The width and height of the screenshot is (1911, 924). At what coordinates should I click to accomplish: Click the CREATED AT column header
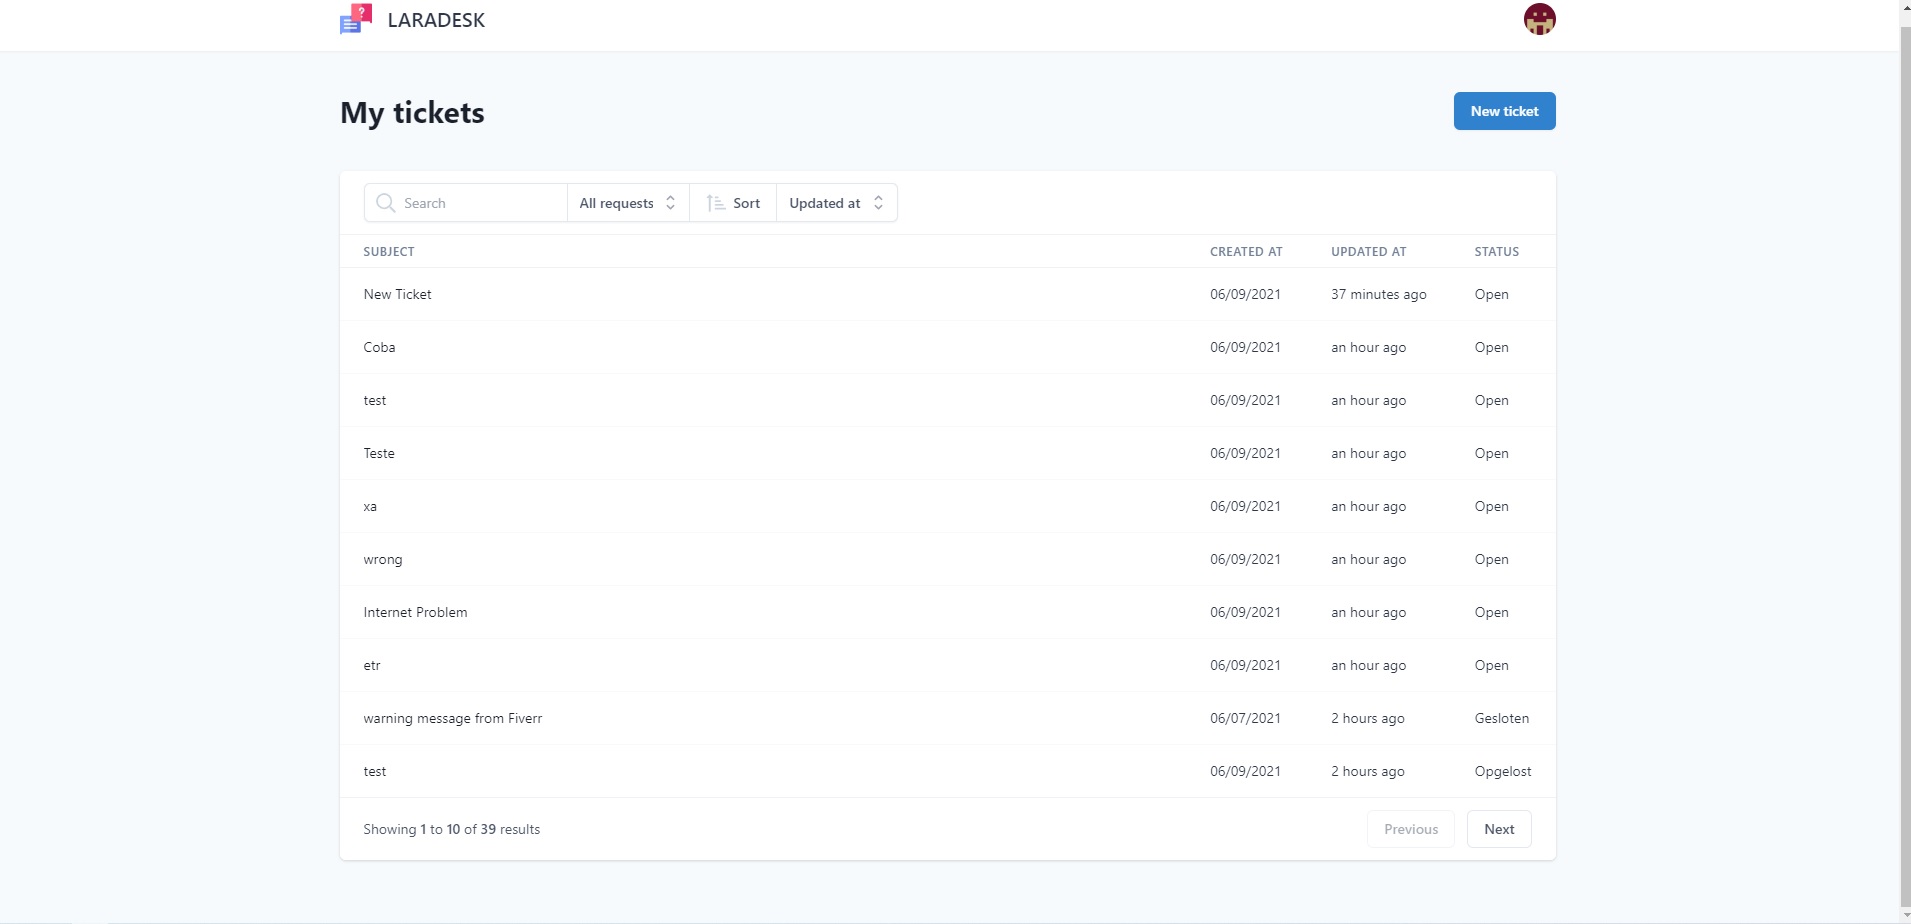tap(1246, 252)
